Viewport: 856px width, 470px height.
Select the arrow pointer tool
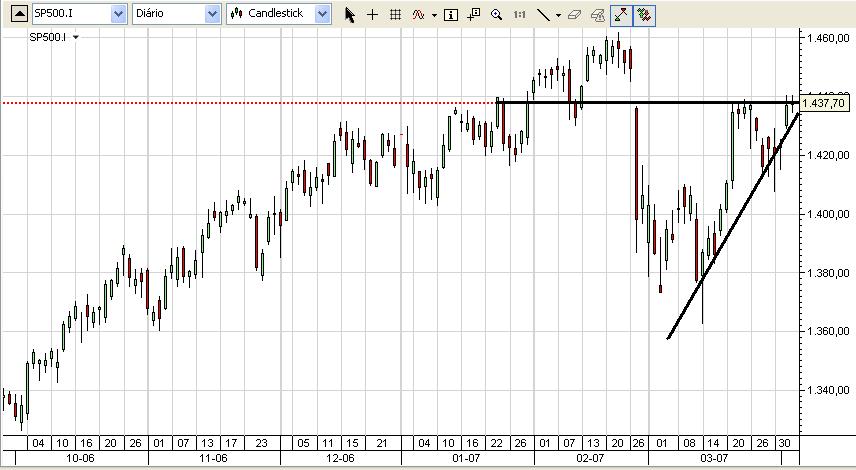[x=350, y=15]
